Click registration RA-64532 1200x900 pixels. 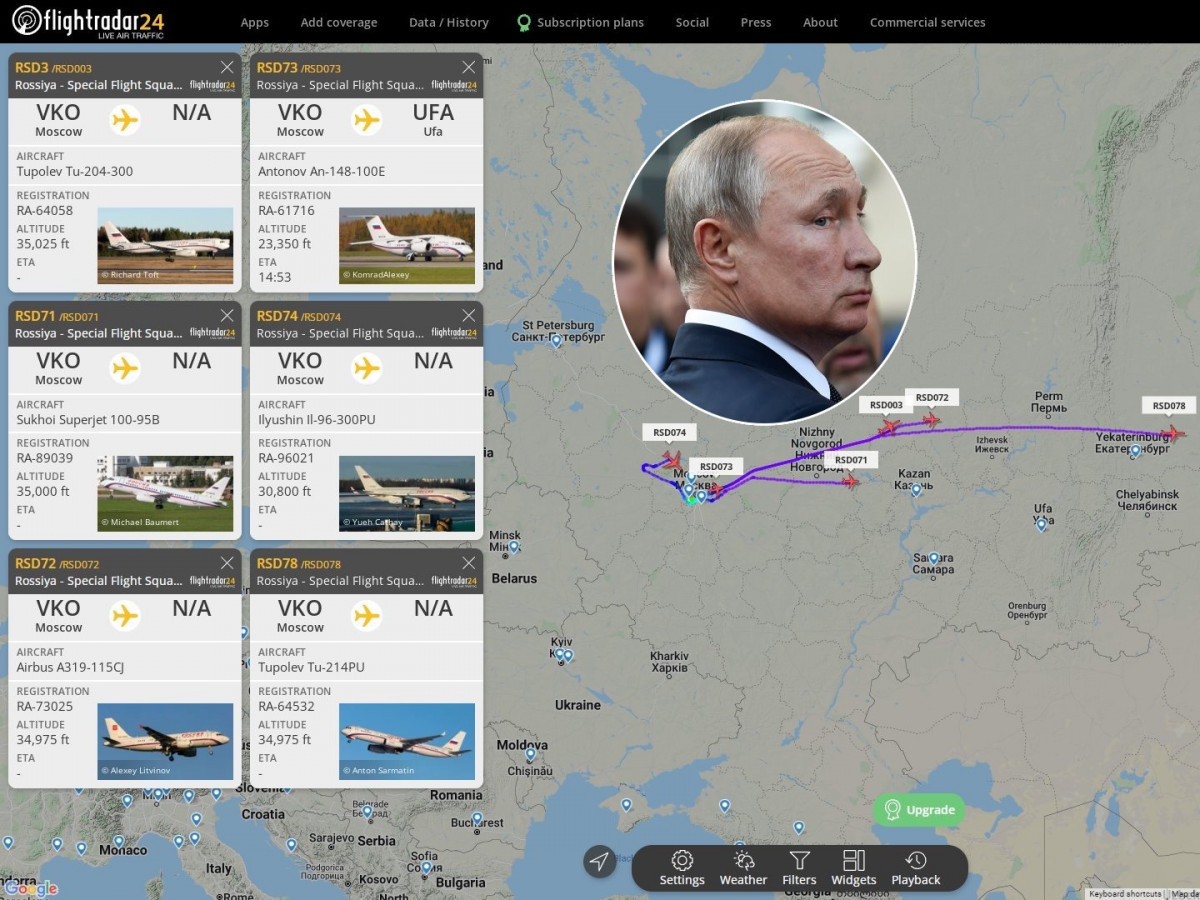click(286, 707)
